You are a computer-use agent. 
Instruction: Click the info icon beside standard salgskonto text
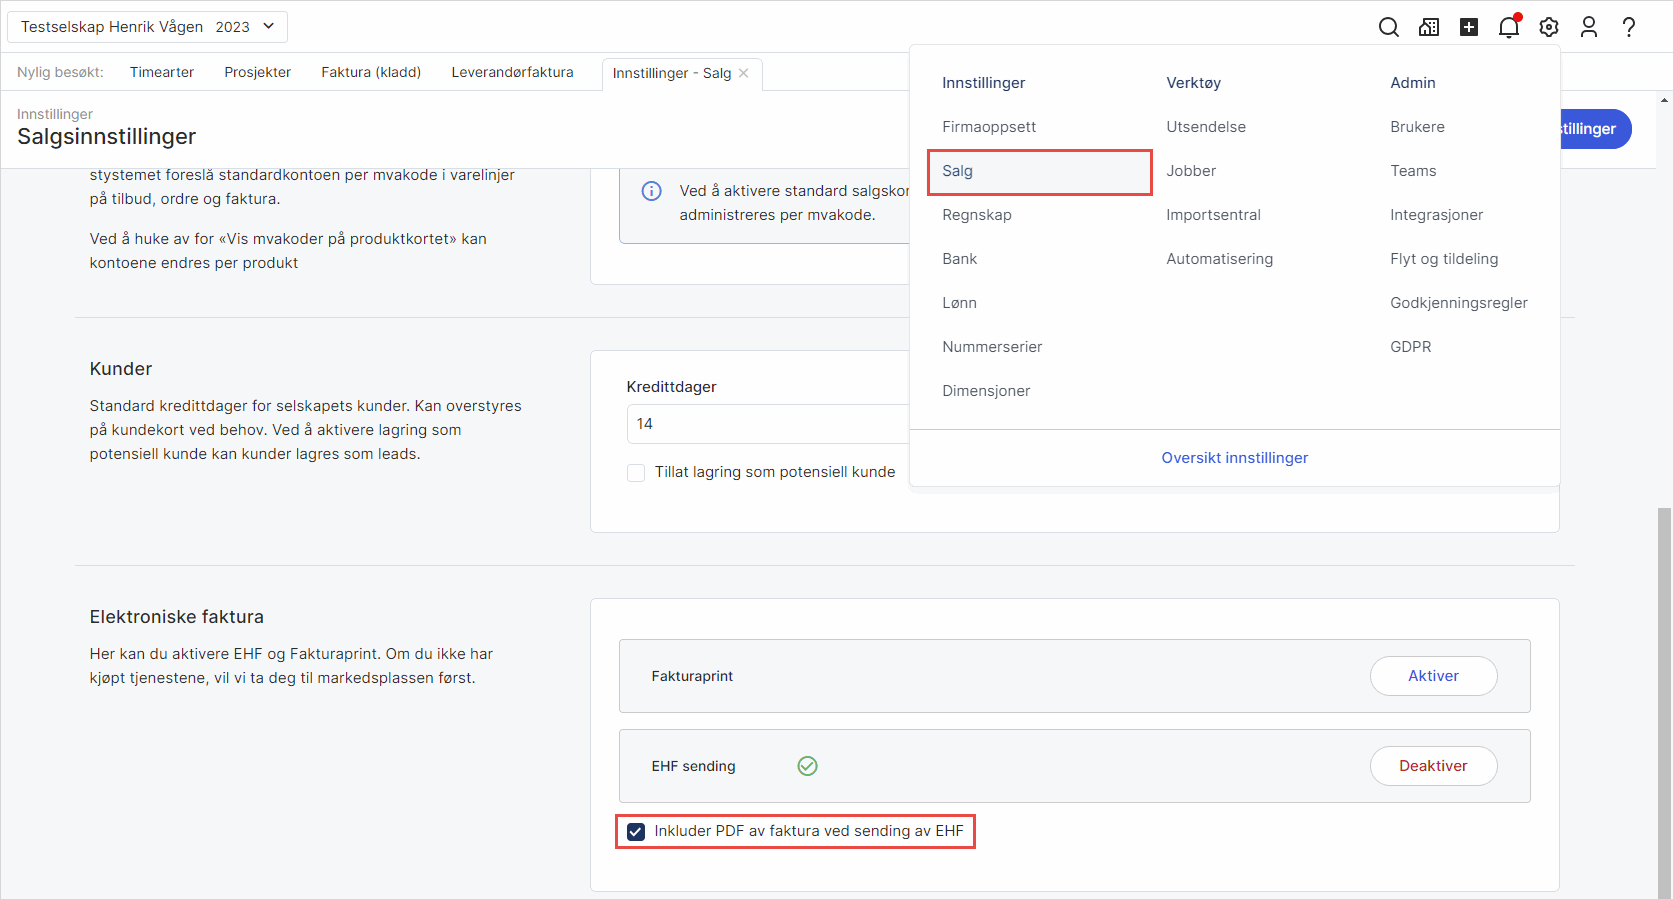pyautogui.click(x=651, y=191)
